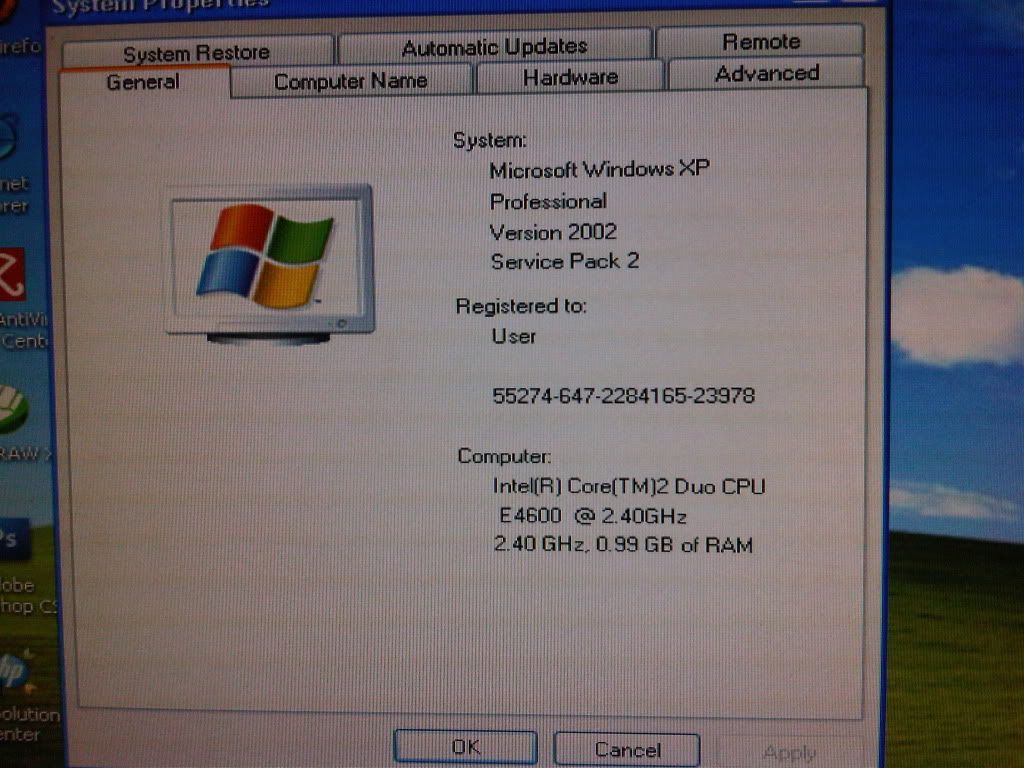
Task: Click the registered name "User"
Action: (514, 336)
